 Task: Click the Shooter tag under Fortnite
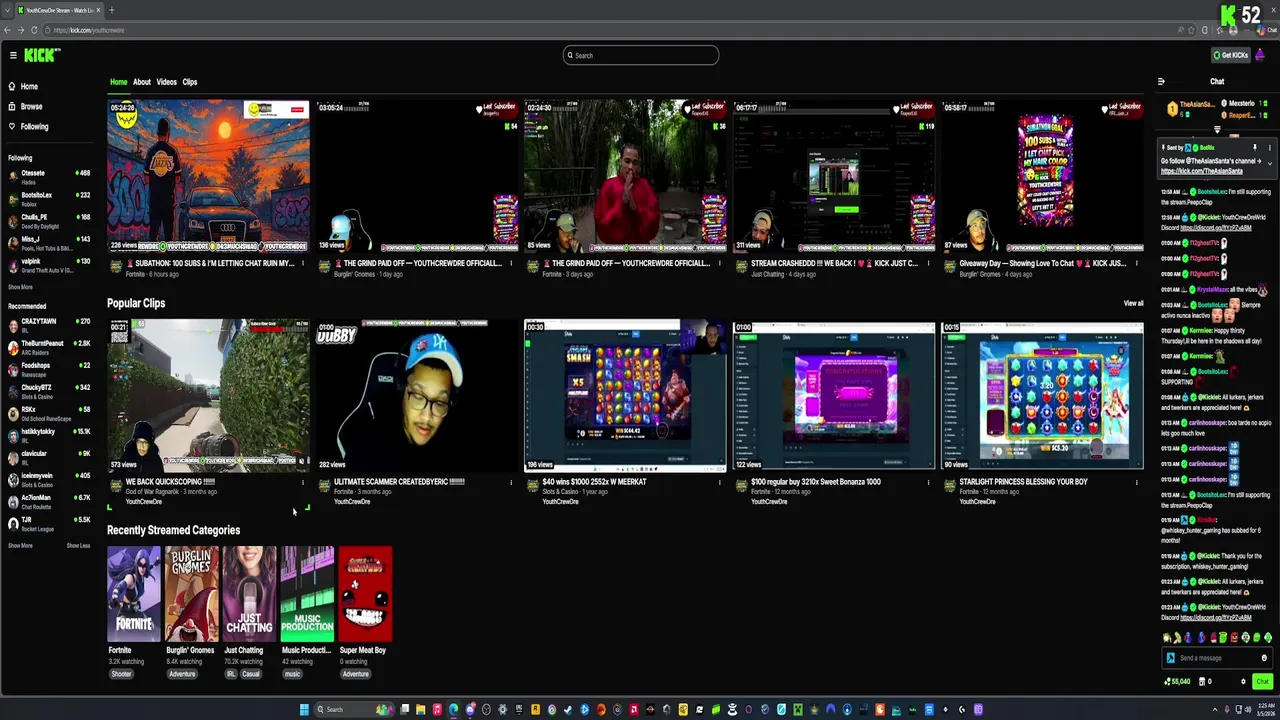(x=121, y=674)
